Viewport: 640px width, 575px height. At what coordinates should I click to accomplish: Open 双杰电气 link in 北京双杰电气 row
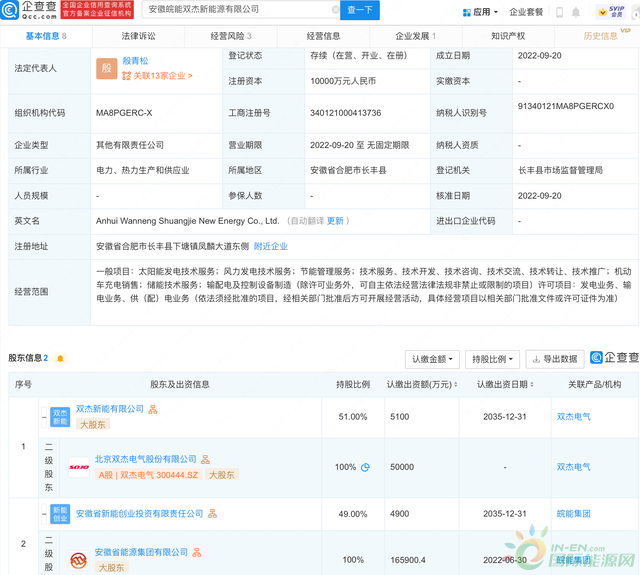tap(573, 467)
